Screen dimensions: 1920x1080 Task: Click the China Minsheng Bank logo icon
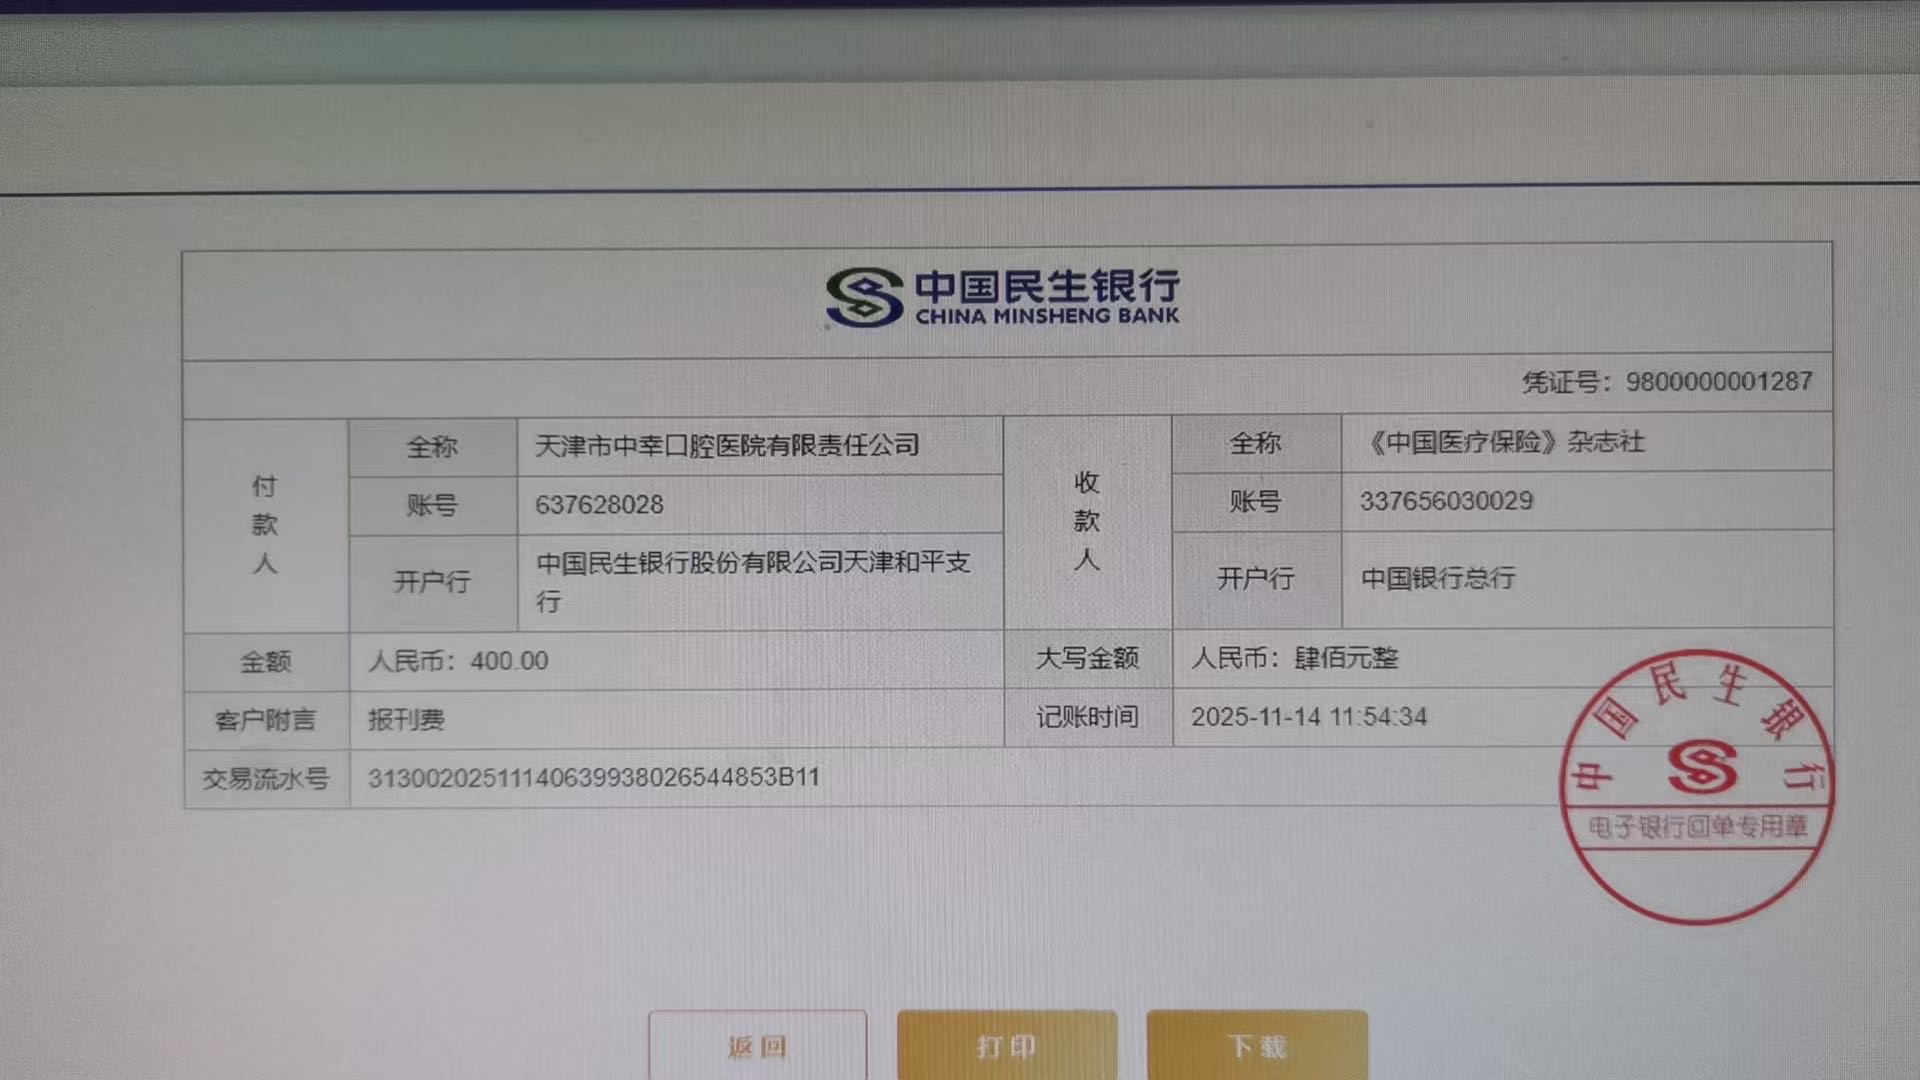(865, 297)
